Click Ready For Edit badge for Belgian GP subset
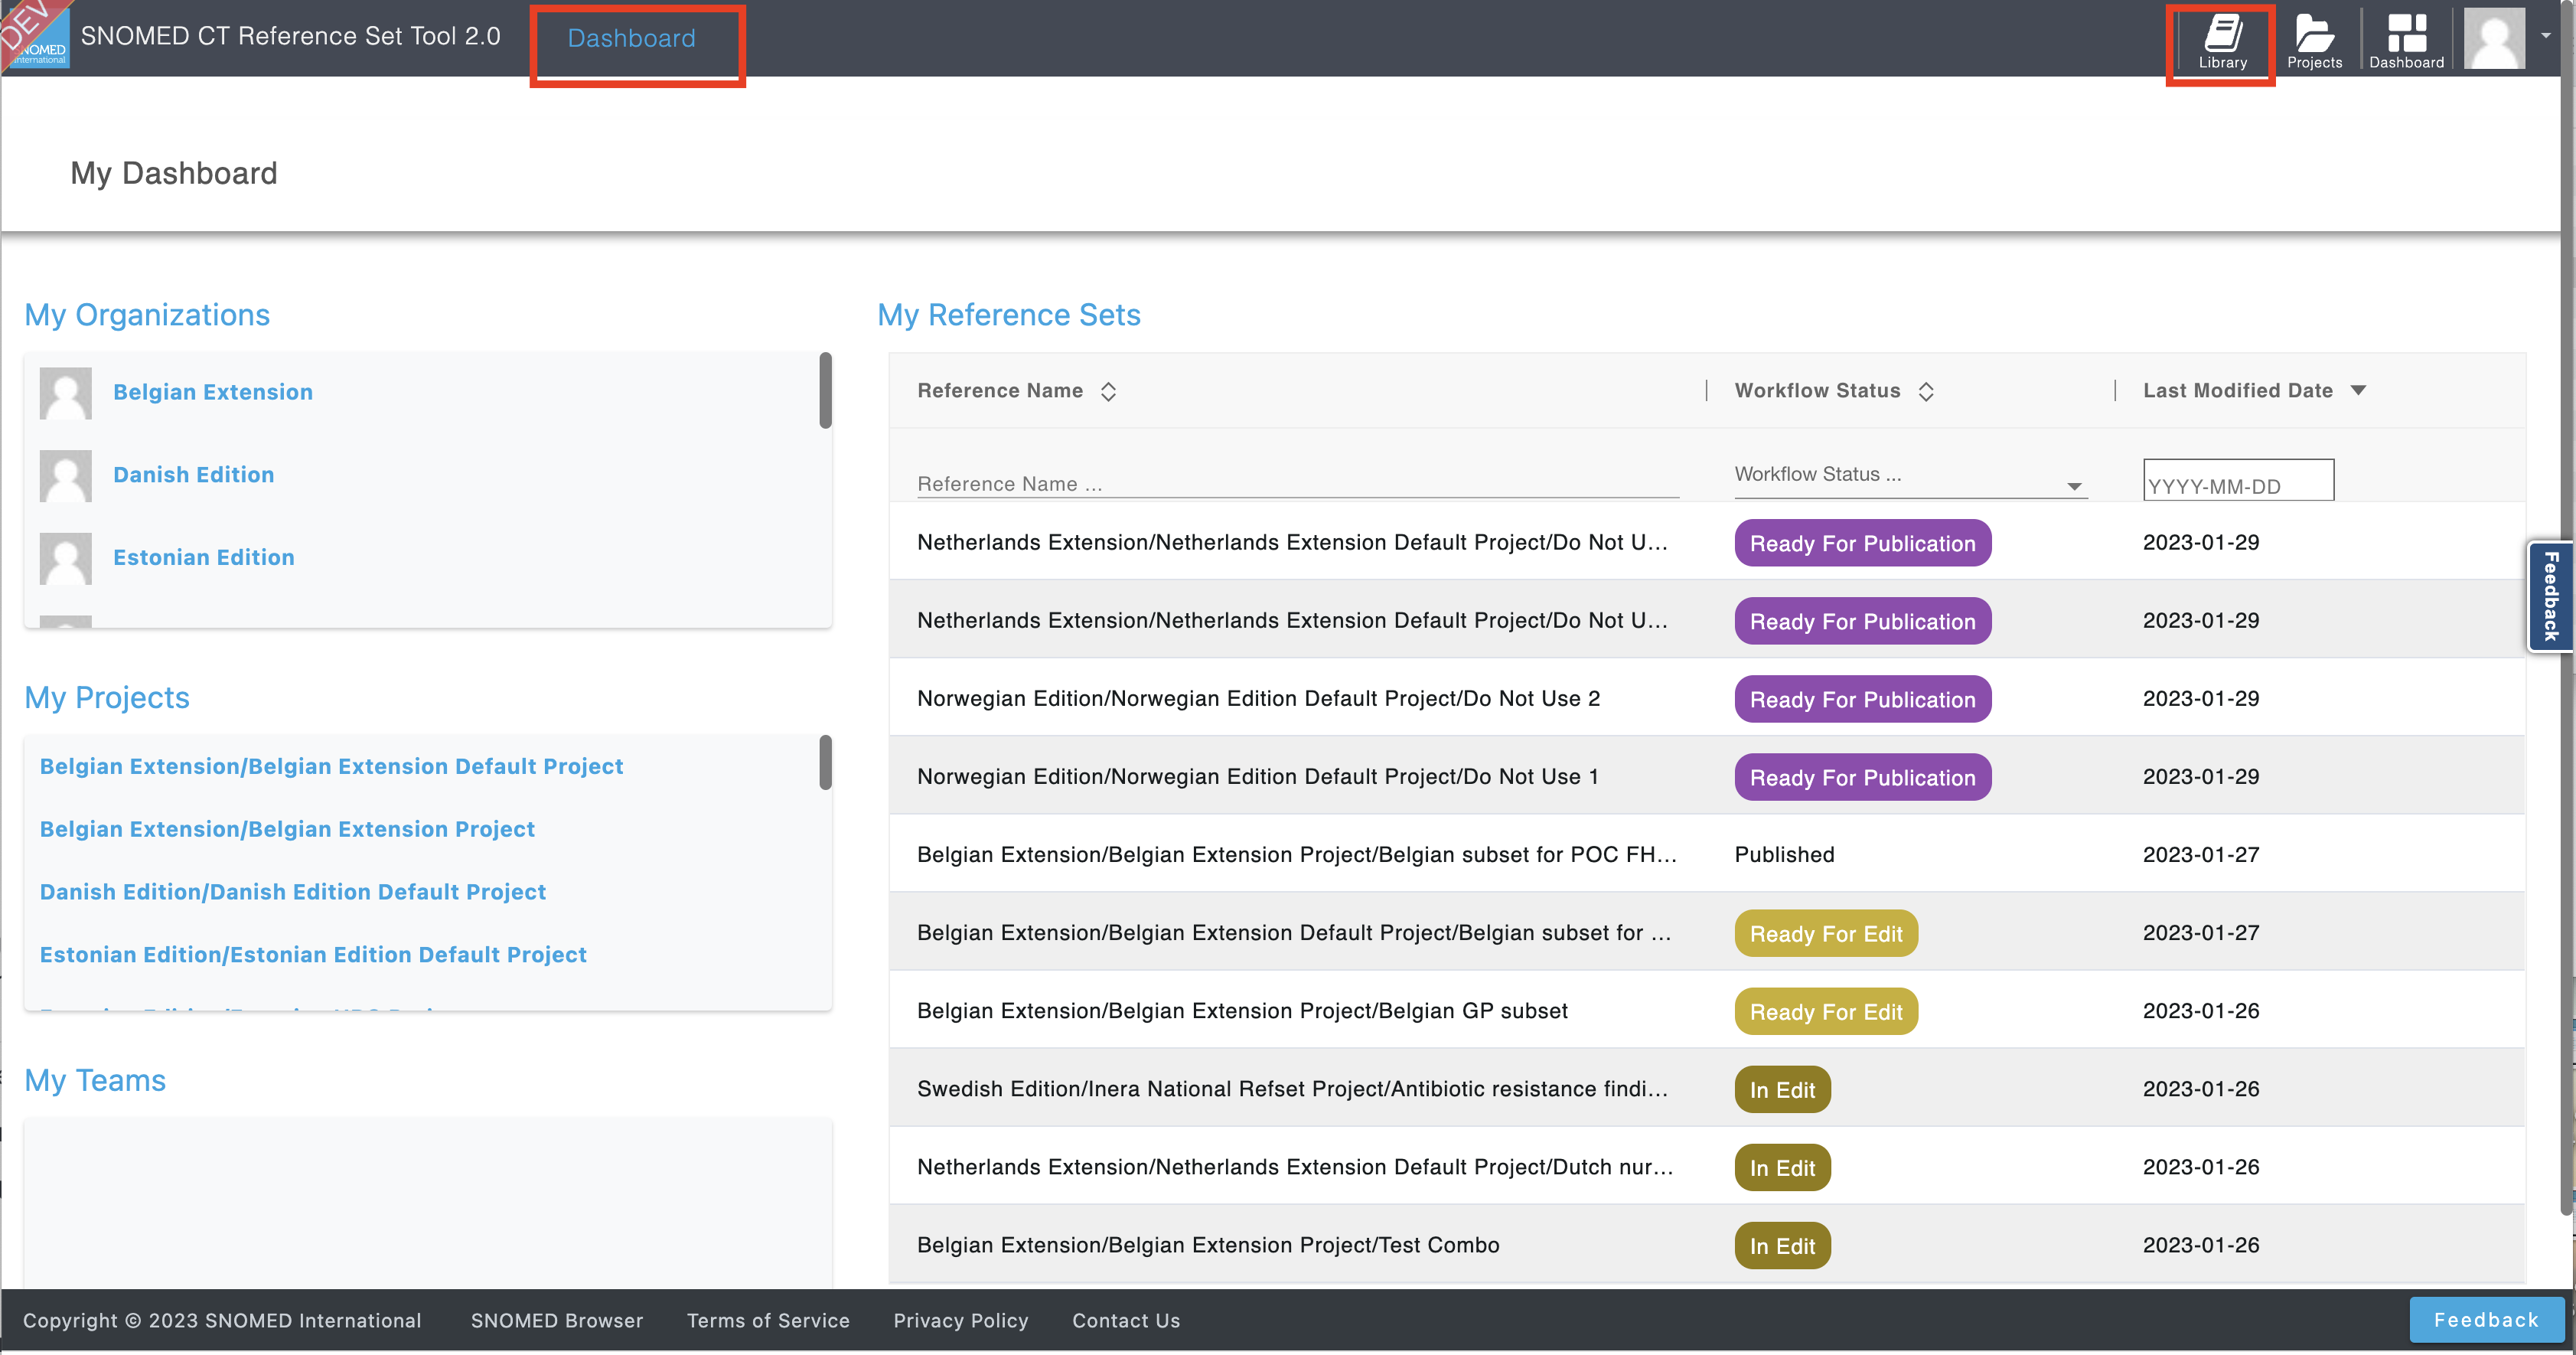The width and height of the screenshot is (2576, 1355). [x=1826, y=1011]
